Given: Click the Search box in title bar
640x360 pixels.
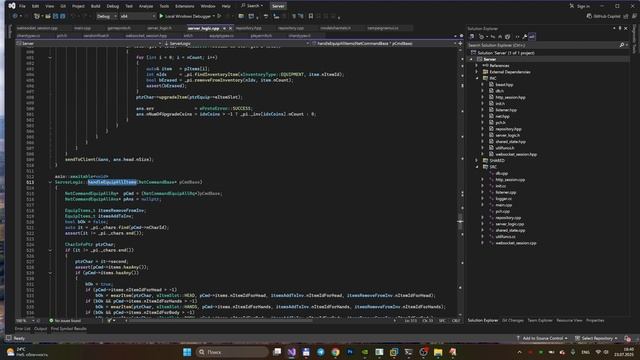Looking at the screenshot, I should (x=252, y=6).
